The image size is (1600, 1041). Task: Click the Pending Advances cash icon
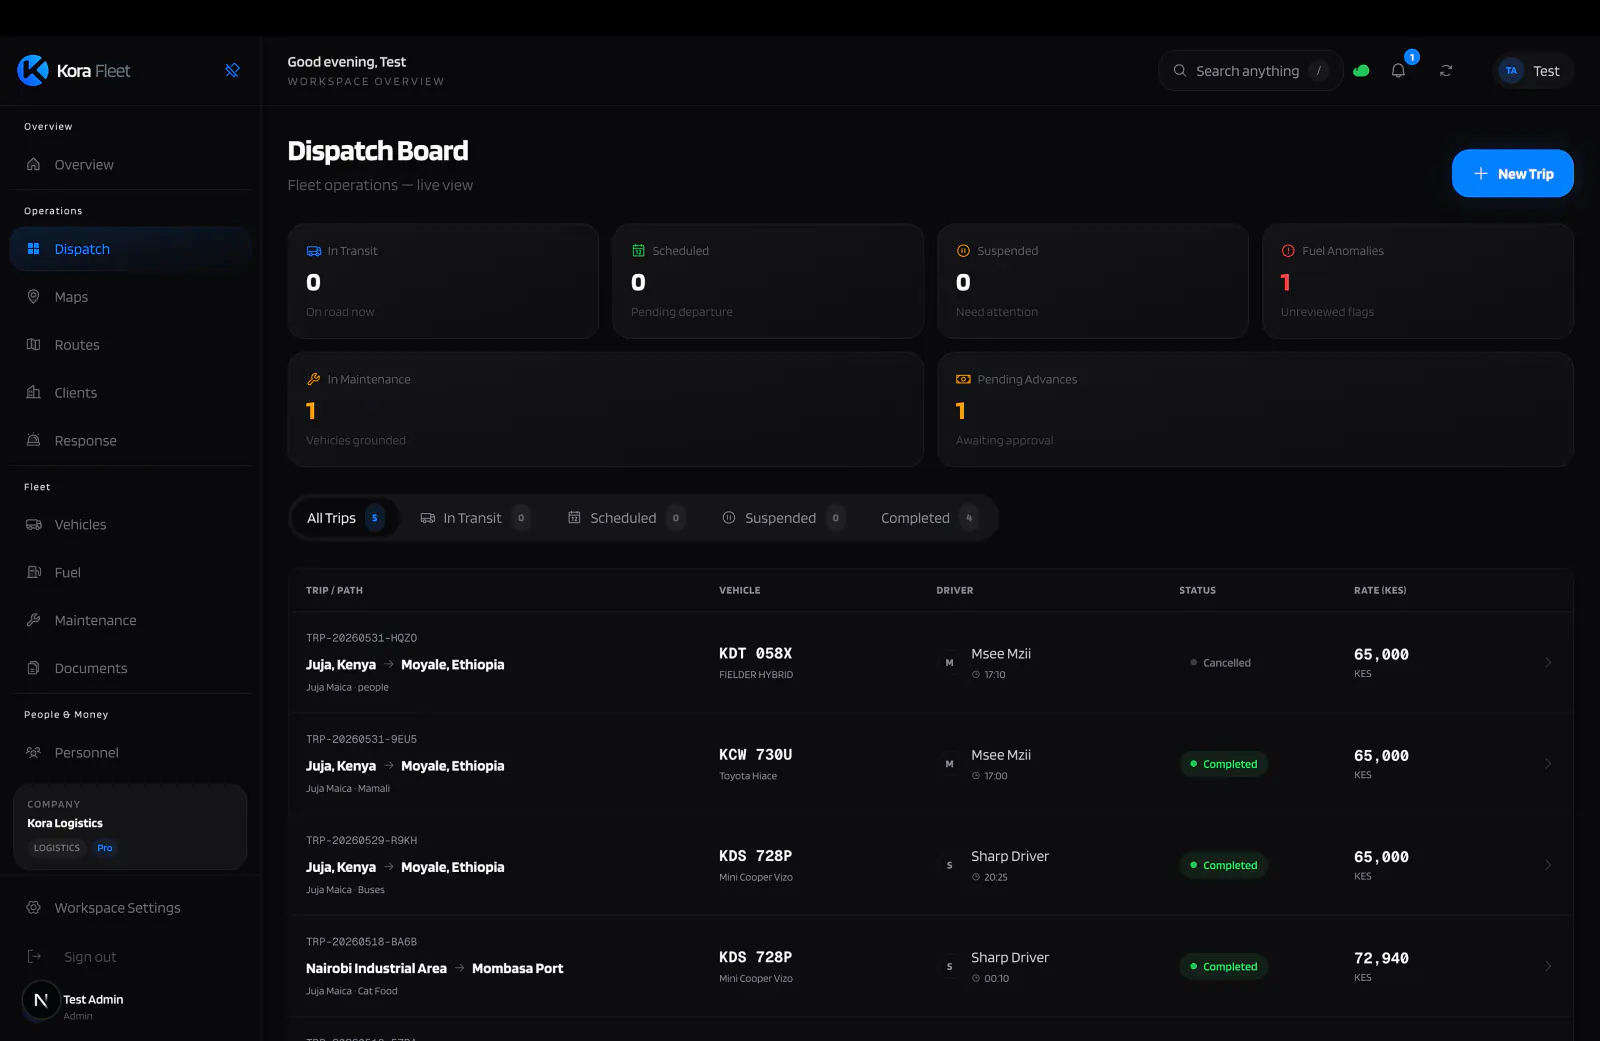(964, 380)
